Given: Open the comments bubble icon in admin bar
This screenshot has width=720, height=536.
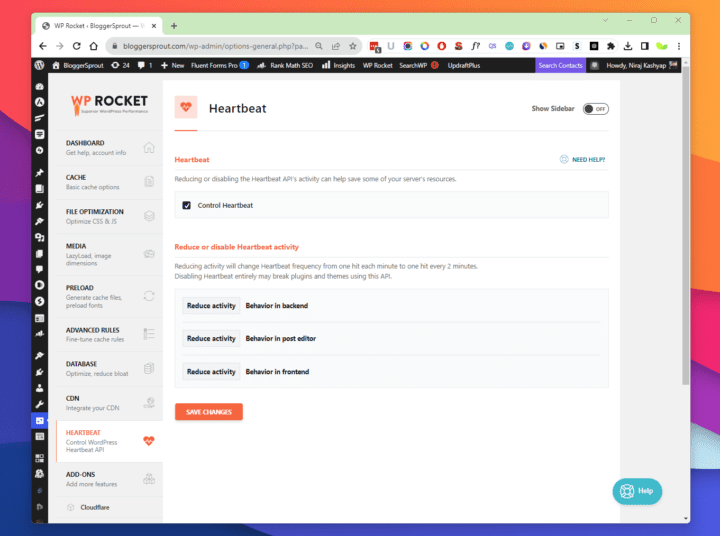Looking at the screenshot, I should click(141, 65).
